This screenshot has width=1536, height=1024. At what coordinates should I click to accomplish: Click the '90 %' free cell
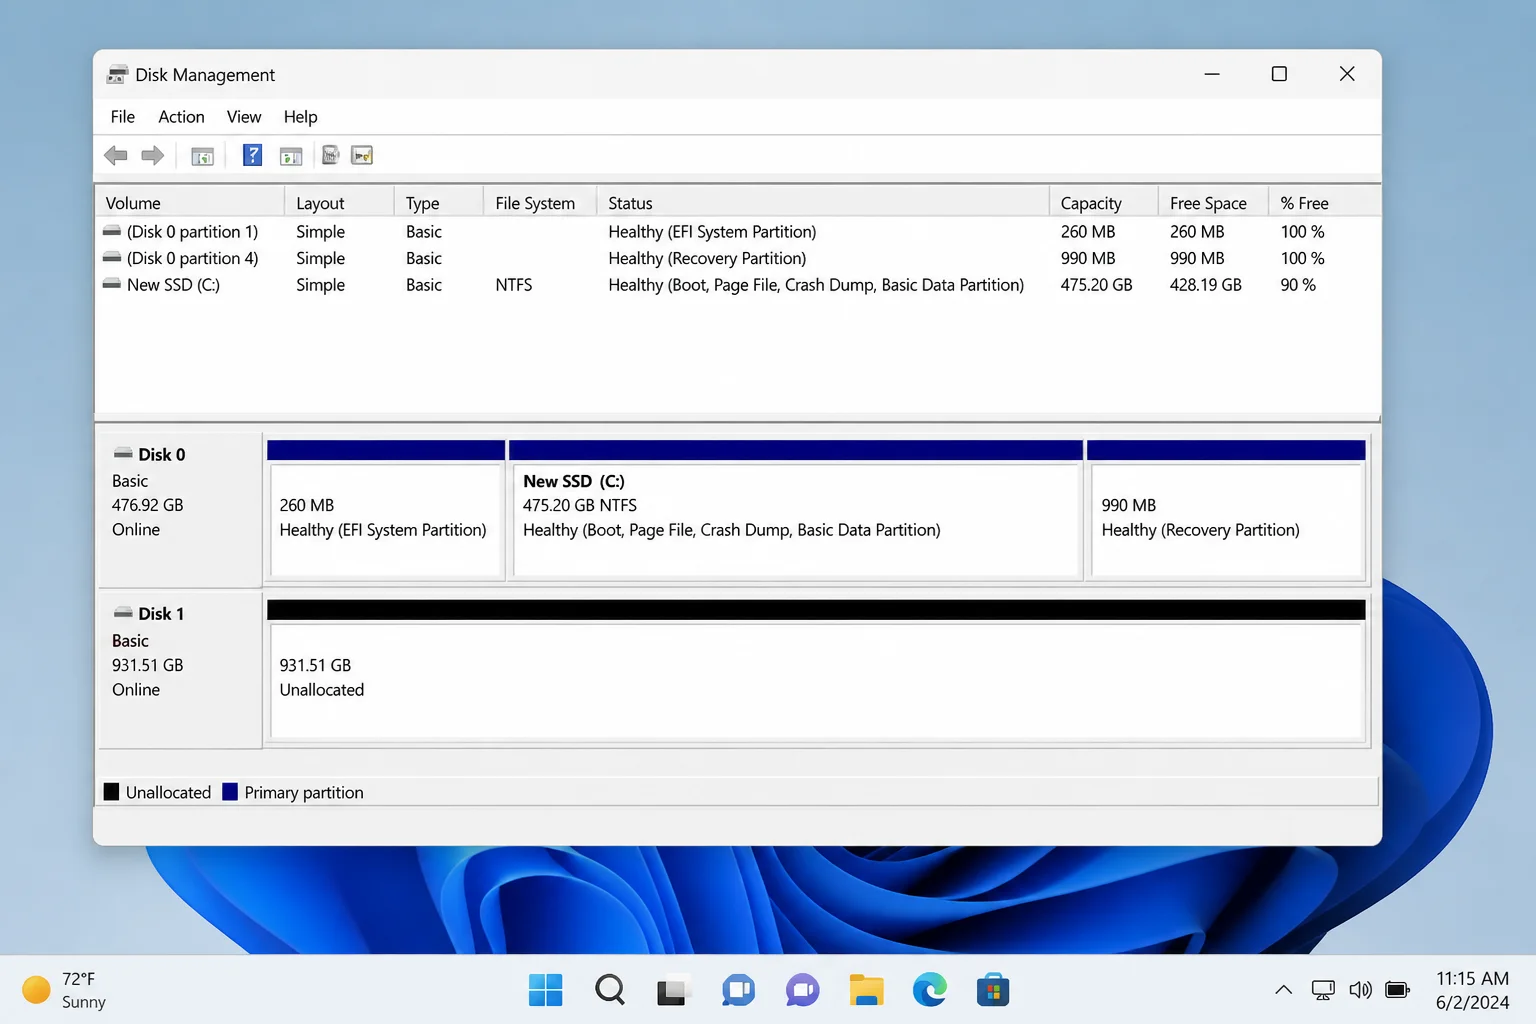tap(1298, 285)
